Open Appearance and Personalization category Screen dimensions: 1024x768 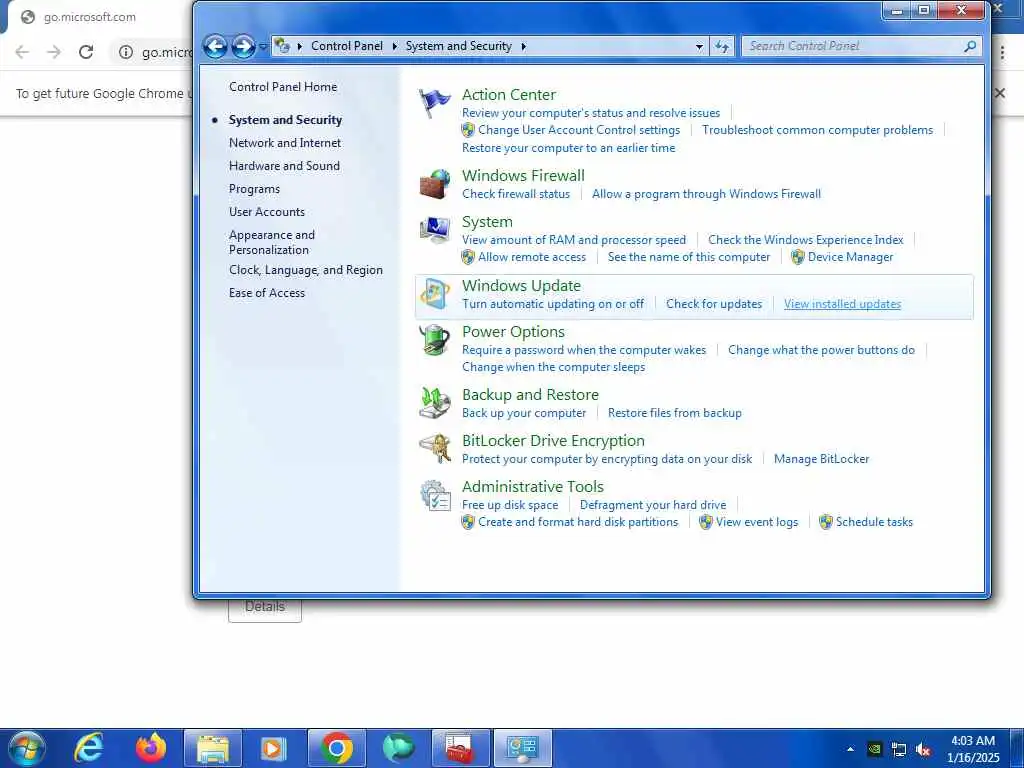(272, 242)
